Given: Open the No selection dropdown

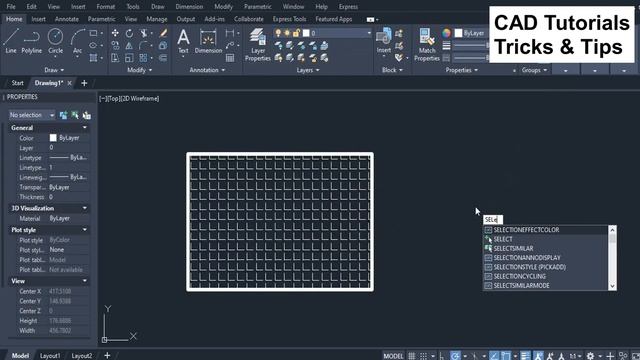Looking at the screenshot, I should tap(32, 115).
